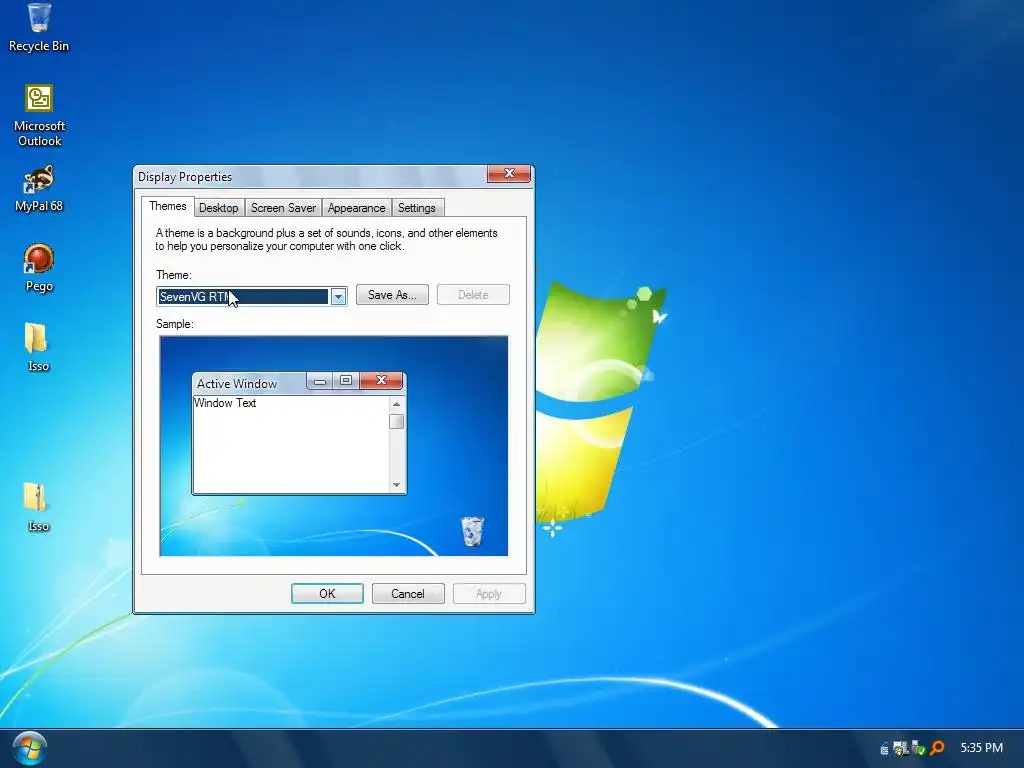Select the Microsoft Outlook desktop shortcut

39,116
